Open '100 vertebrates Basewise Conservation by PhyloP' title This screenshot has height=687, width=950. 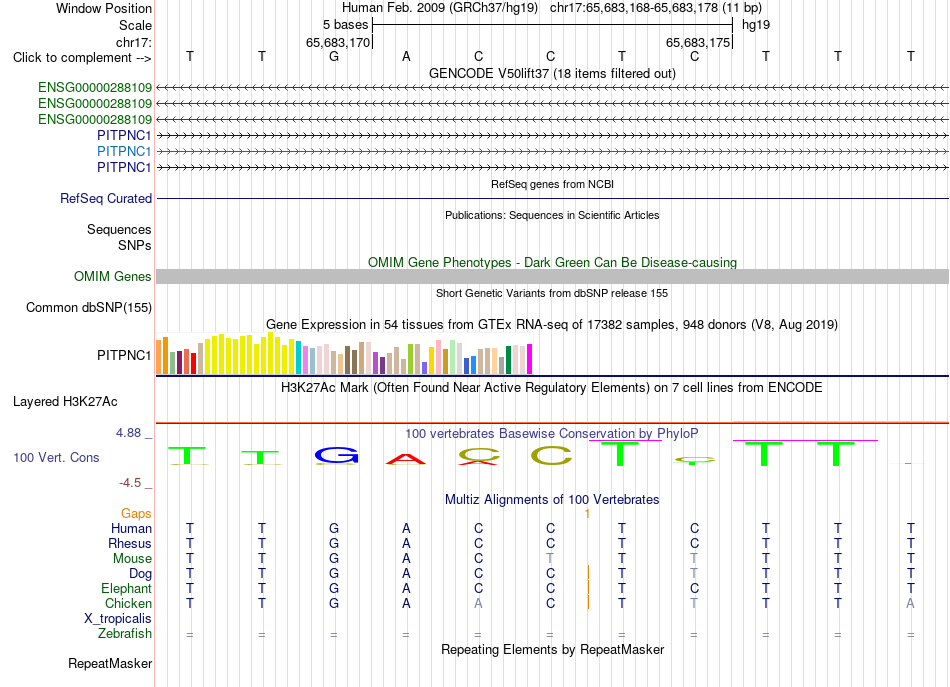(552, 434)
